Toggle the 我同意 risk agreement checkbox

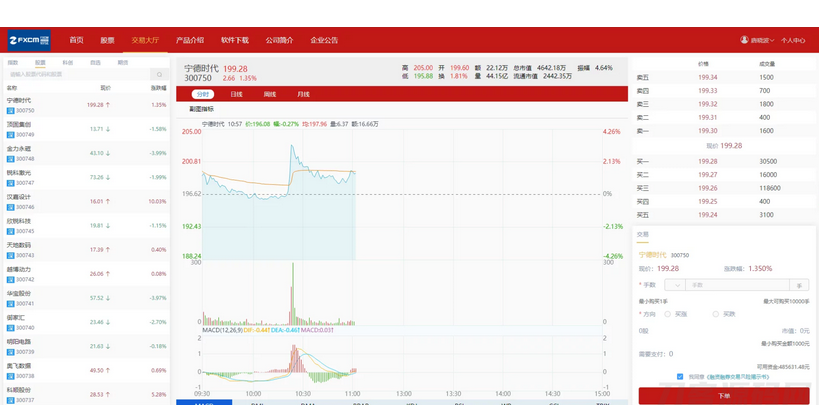point(680,377)
